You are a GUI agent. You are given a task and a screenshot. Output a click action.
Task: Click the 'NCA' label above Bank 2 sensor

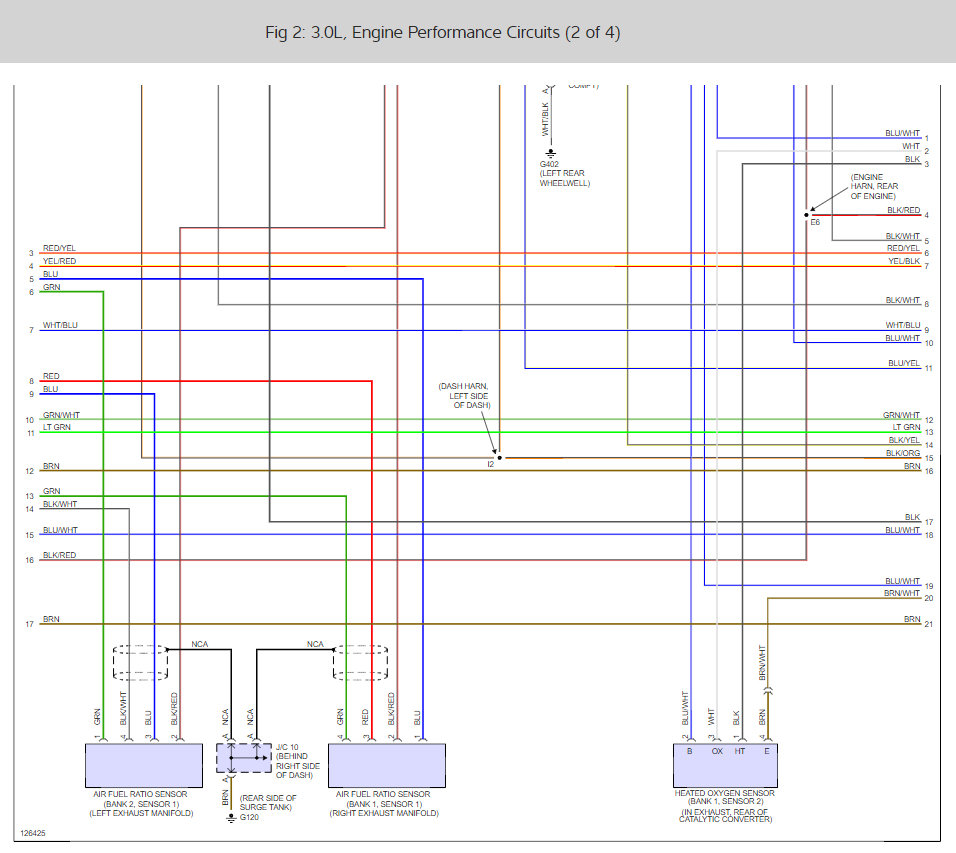200,644
